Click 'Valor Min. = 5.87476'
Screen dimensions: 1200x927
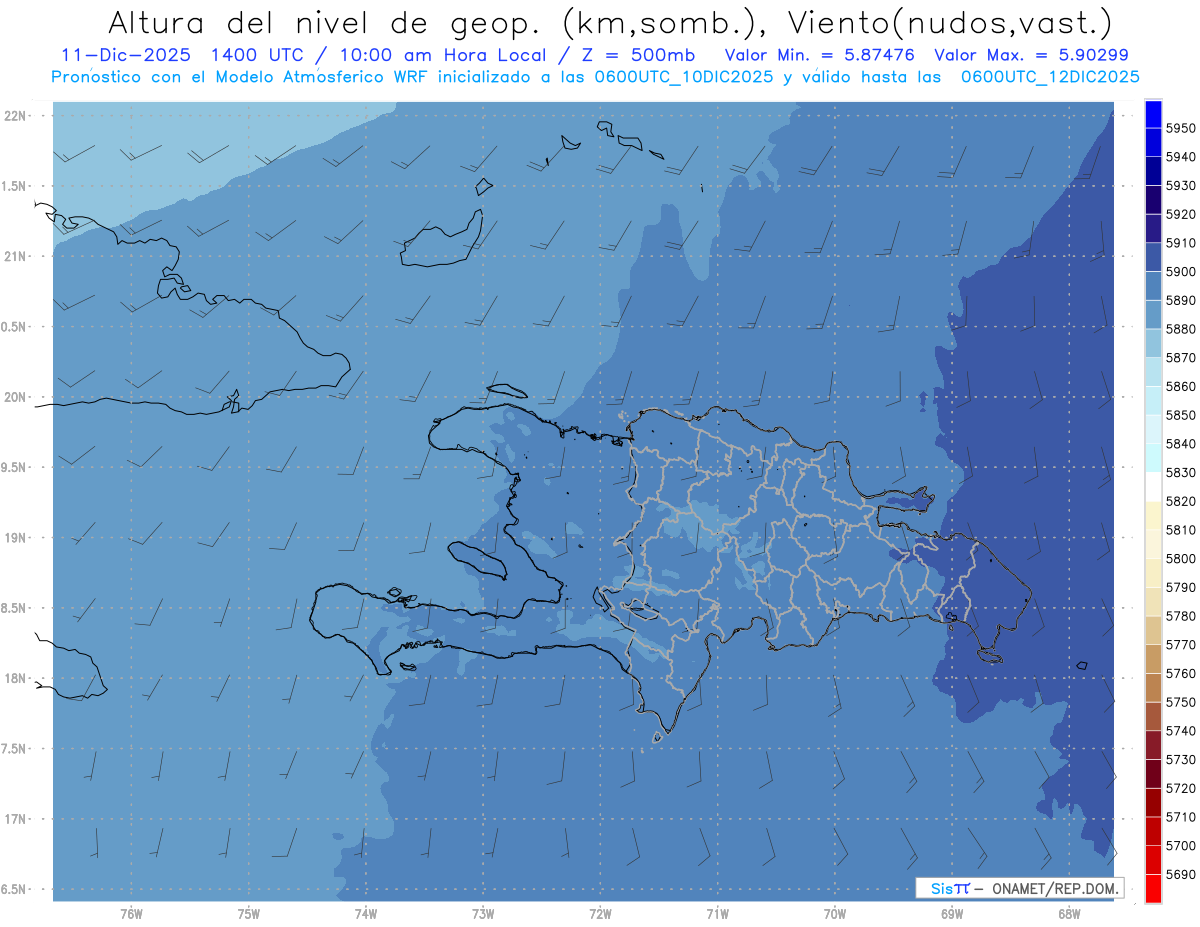(x=820, y=55)
